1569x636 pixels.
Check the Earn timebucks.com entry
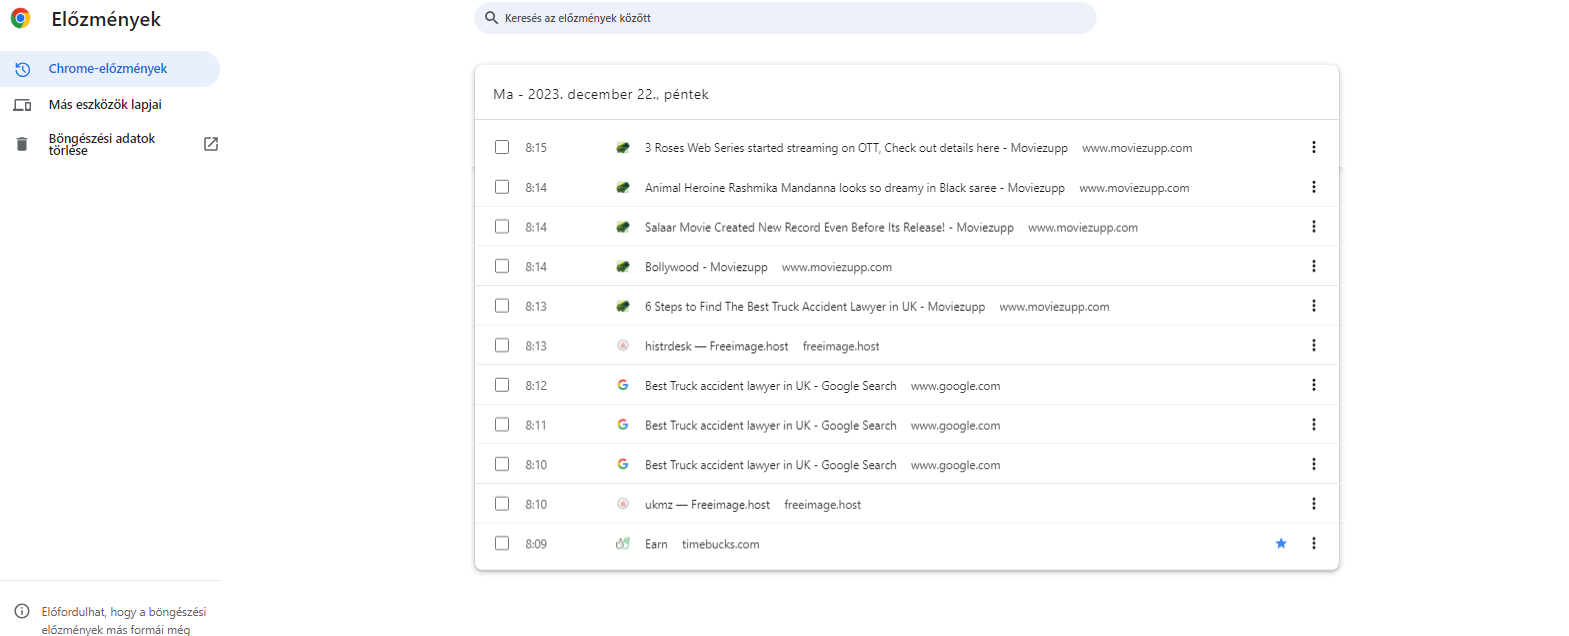tap(502, 543)
